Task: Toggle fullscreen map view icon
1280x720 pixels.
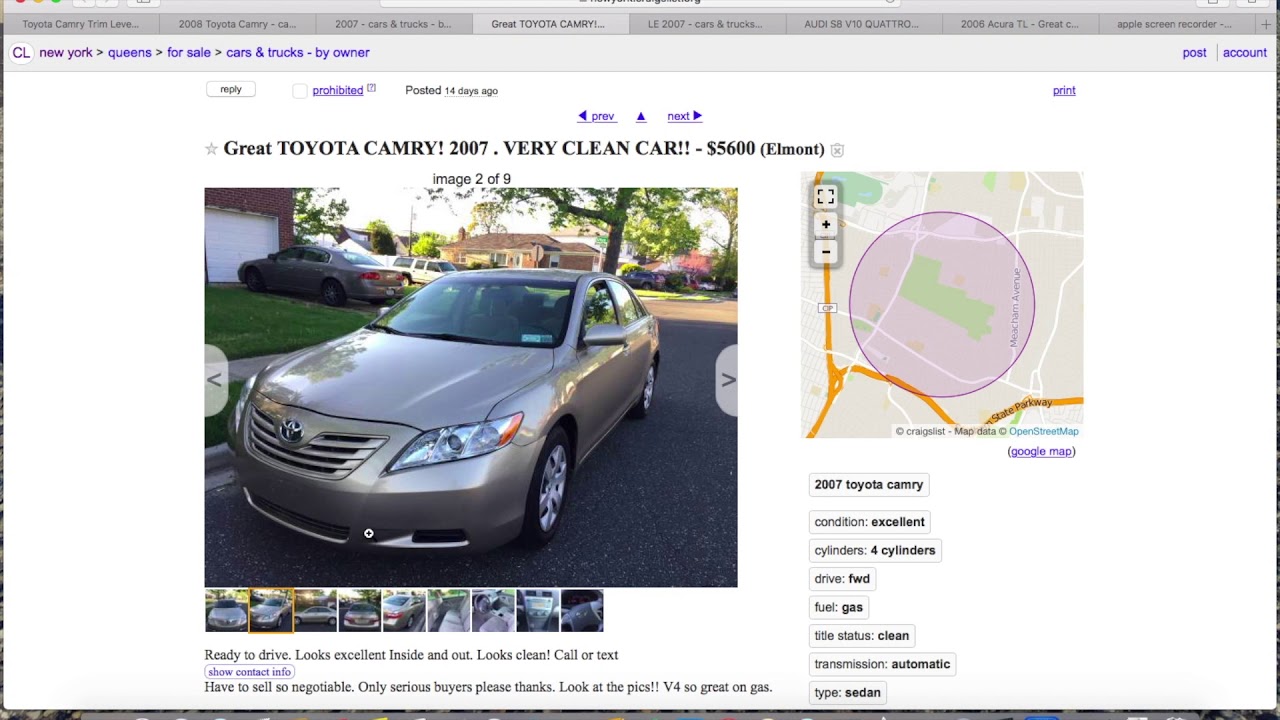Action: 825,197
